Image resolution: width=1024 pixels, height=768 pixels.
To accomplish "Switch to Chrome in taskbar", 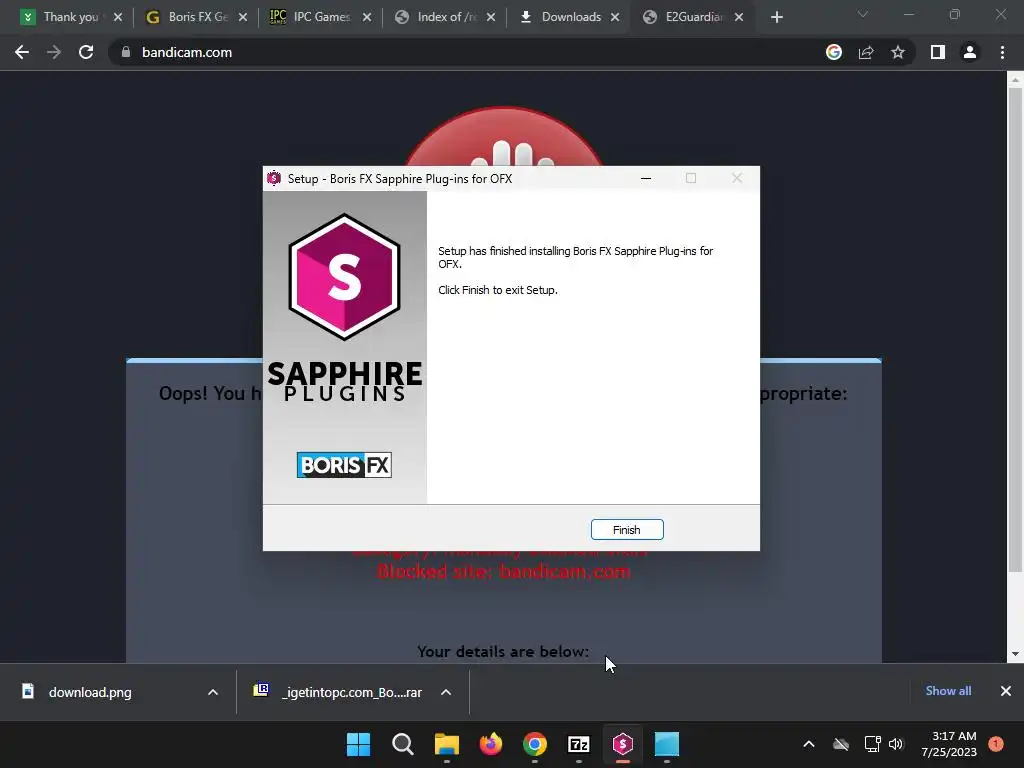I will (x=535, y=744).
